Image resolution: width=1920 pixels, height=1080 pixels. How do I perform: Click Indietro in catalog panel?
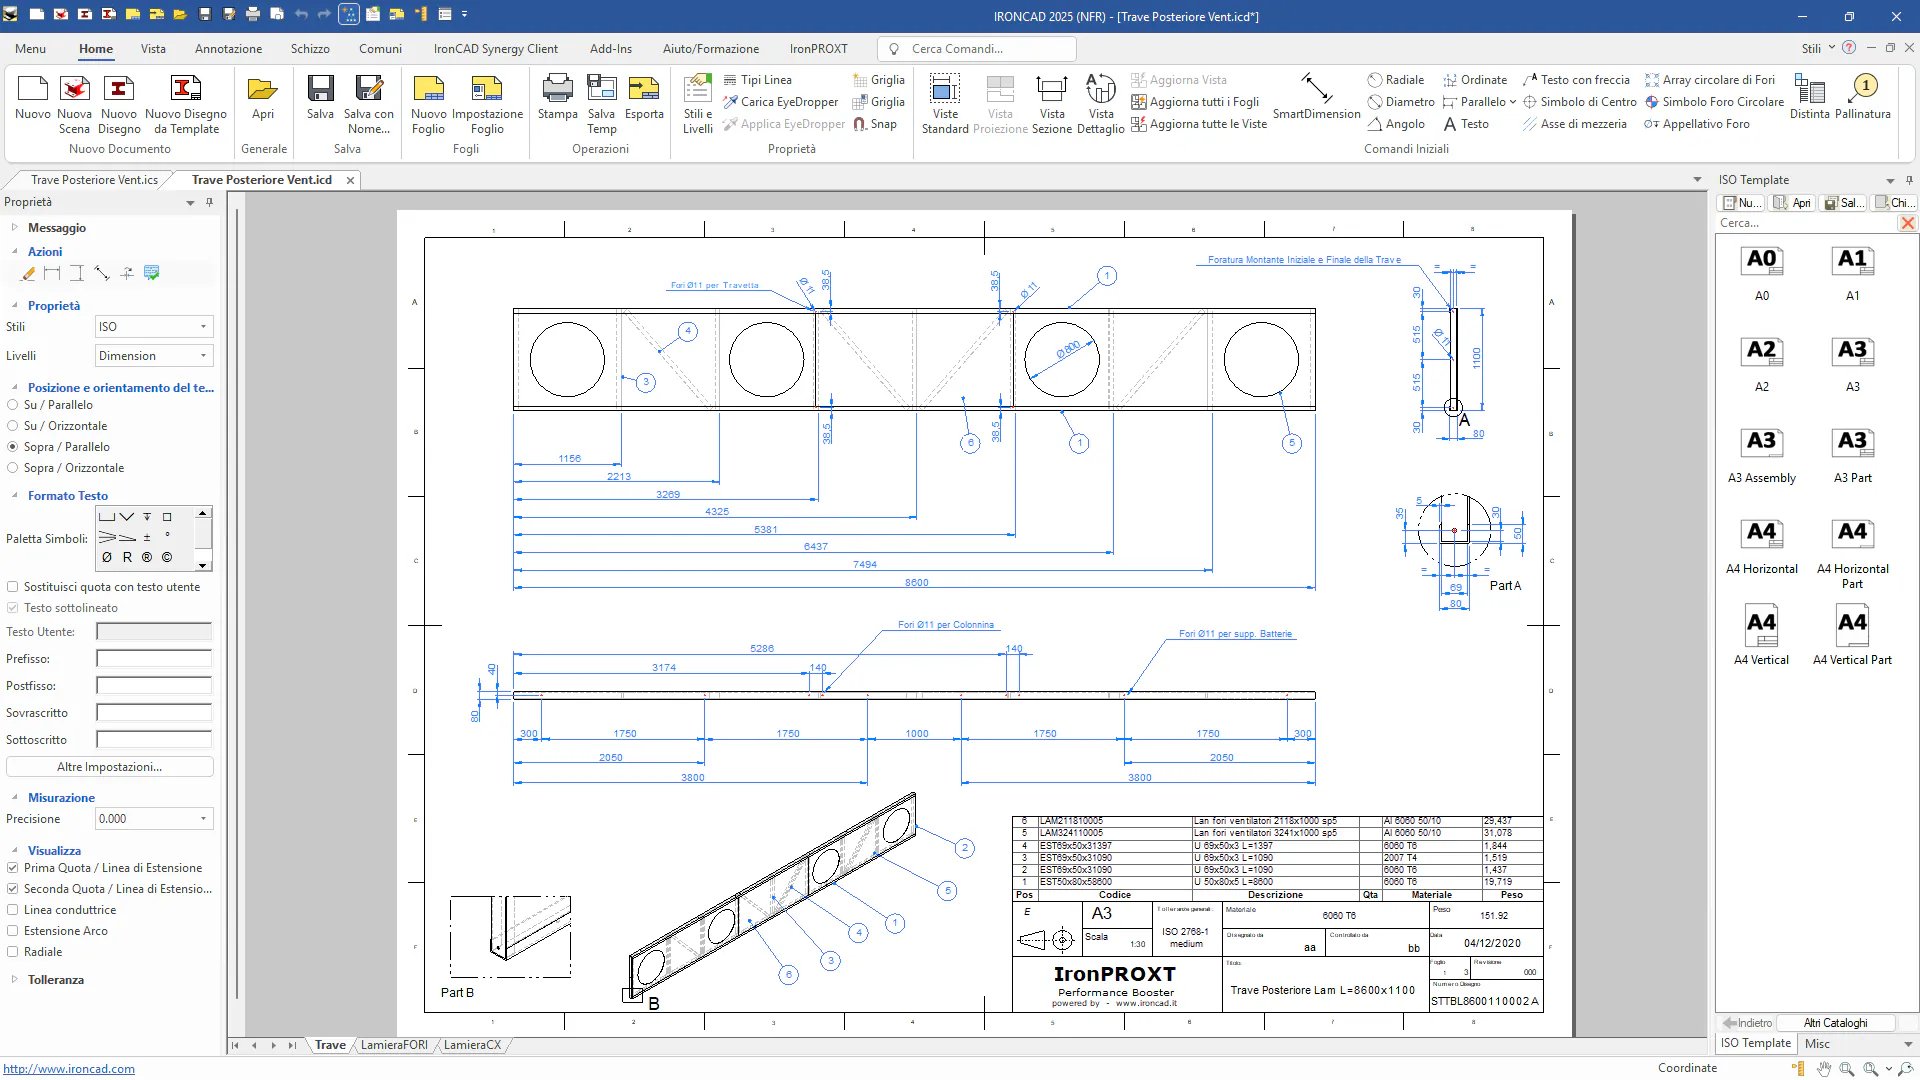pyautogui.click(x=1747, y=1023)
